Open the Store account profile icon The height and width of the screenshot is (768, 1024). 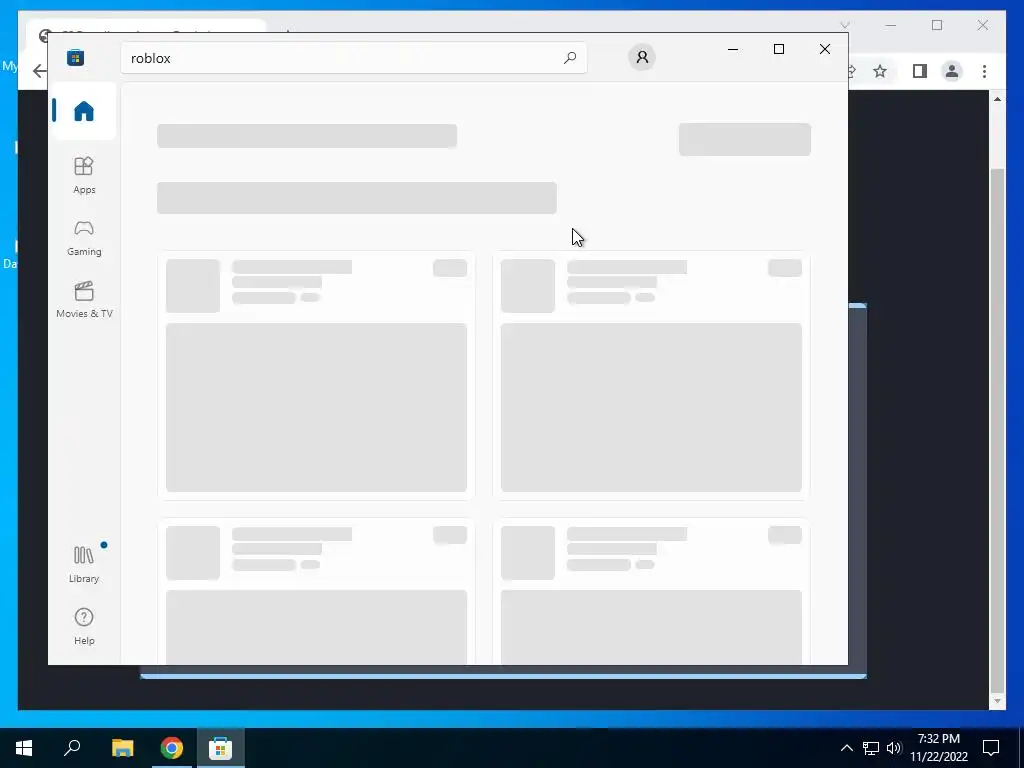click(642, 57)
